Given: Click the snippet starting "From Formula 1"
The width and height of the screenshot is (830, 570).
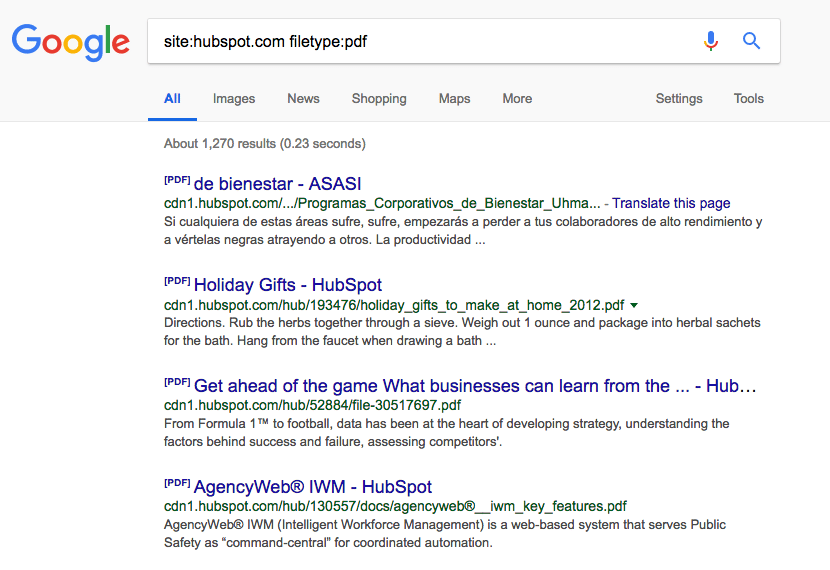Looking at the screenshot, I should point(447,432).
